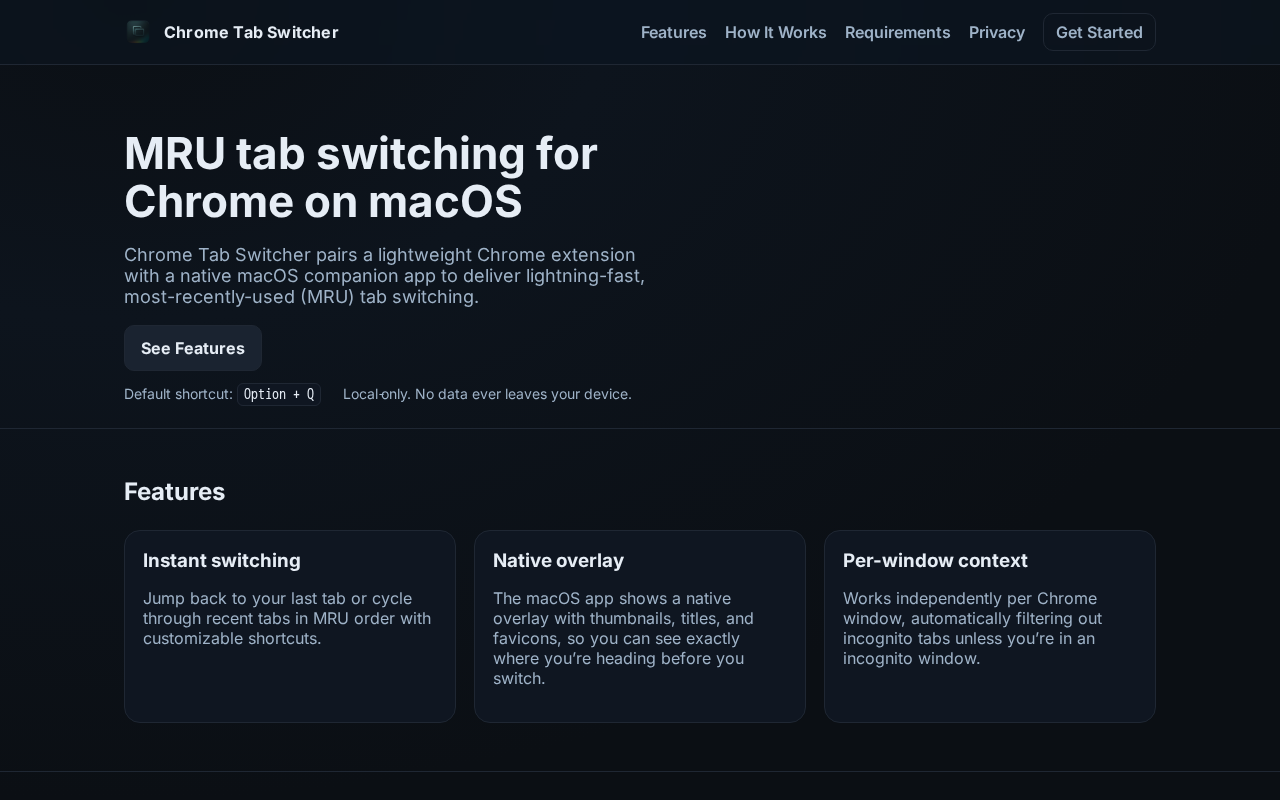Viewport: 1280px width, 800px height.
Task: Open the Features navigation link
Action: click(x=673, y=32)
